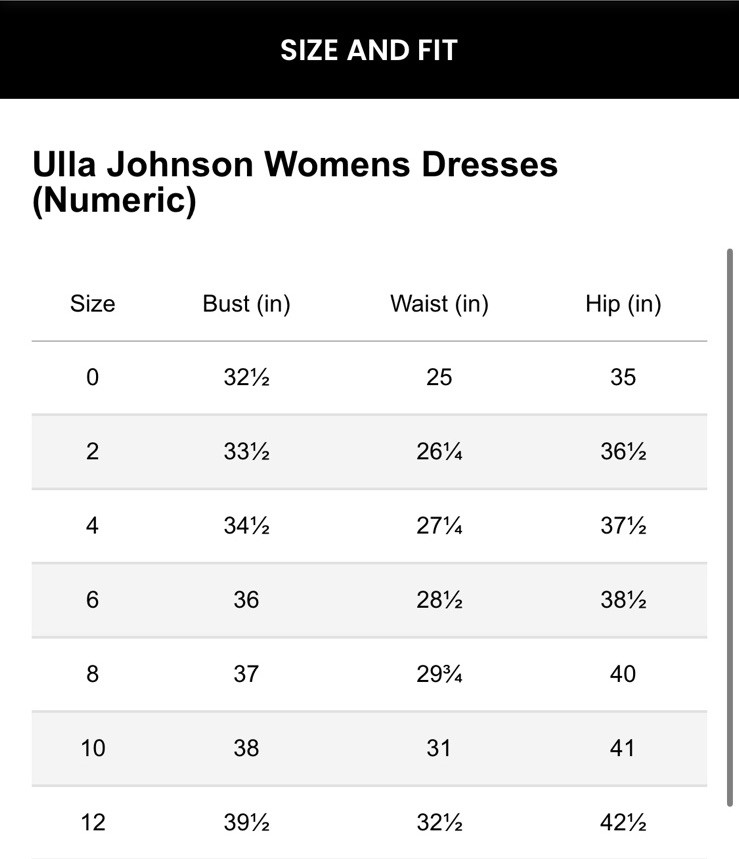Click the bust value 39½ for size 12
739x859 pixels.
click(x=246, y=822)
